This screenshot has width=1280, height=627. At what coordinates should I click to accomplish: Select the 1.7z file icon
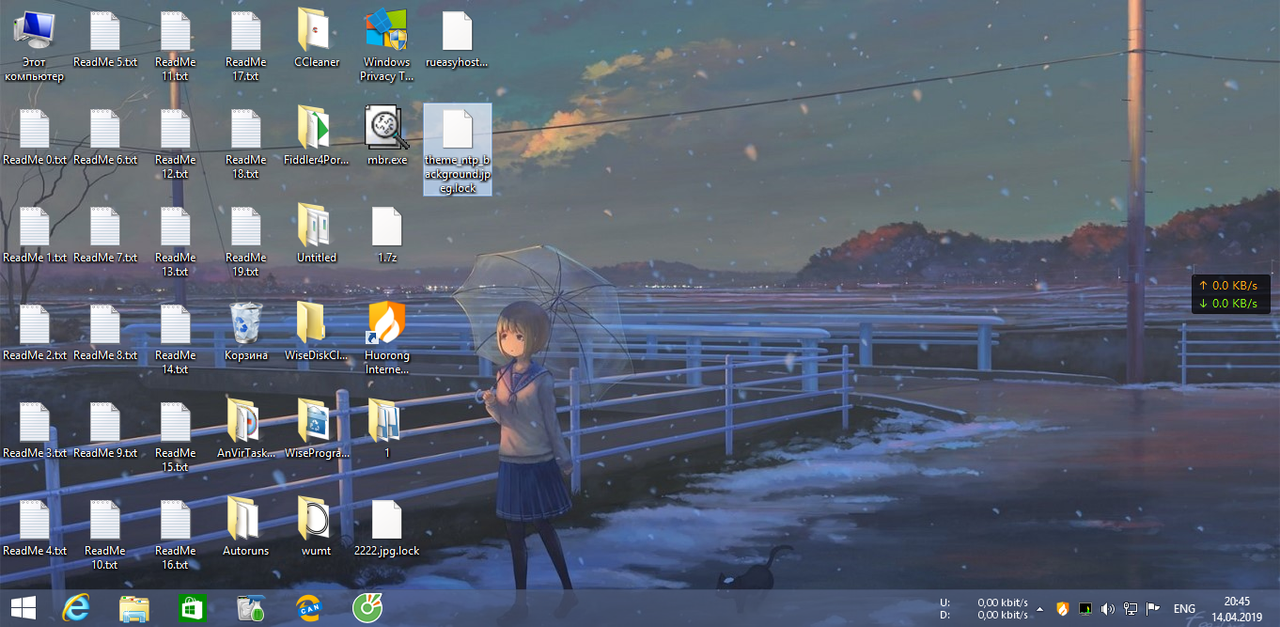[387, 235]
